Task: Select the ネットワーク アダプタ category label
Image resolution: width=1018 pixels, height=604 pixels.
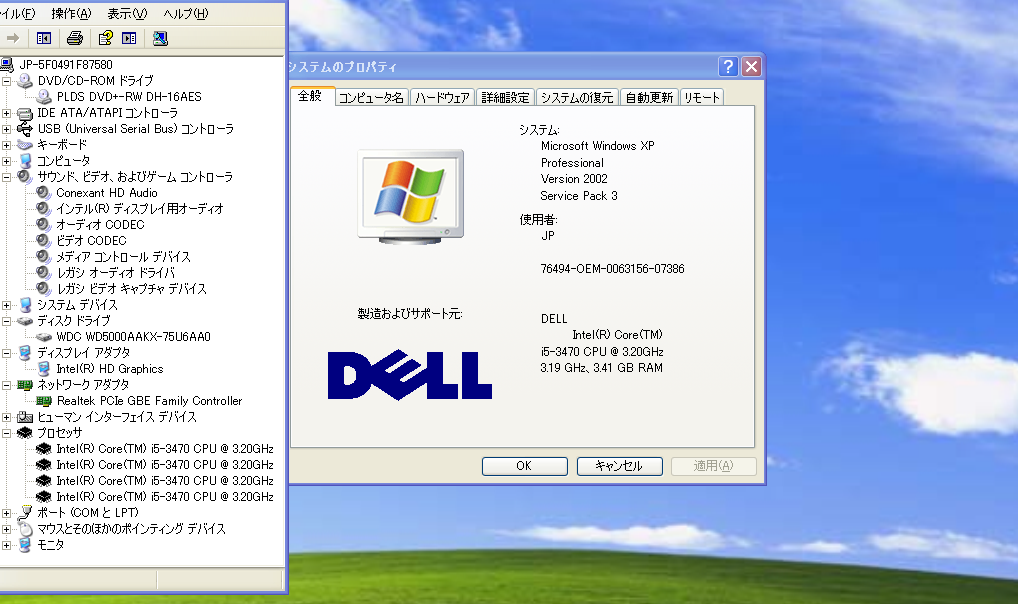Action: click(x=83, y=385)
